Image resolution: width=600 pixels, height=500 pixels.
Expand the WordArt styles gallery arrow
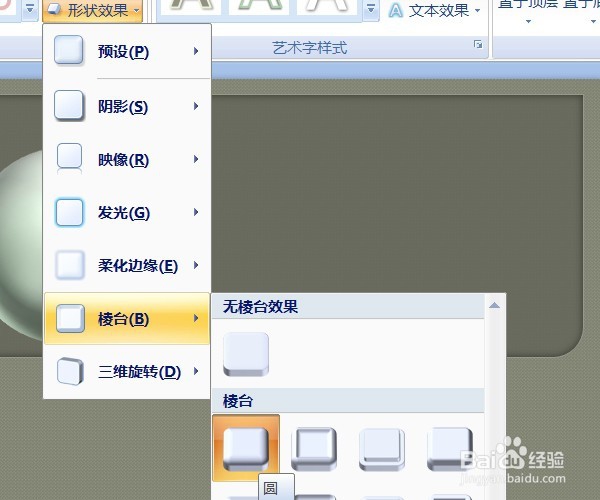[371, 9]
